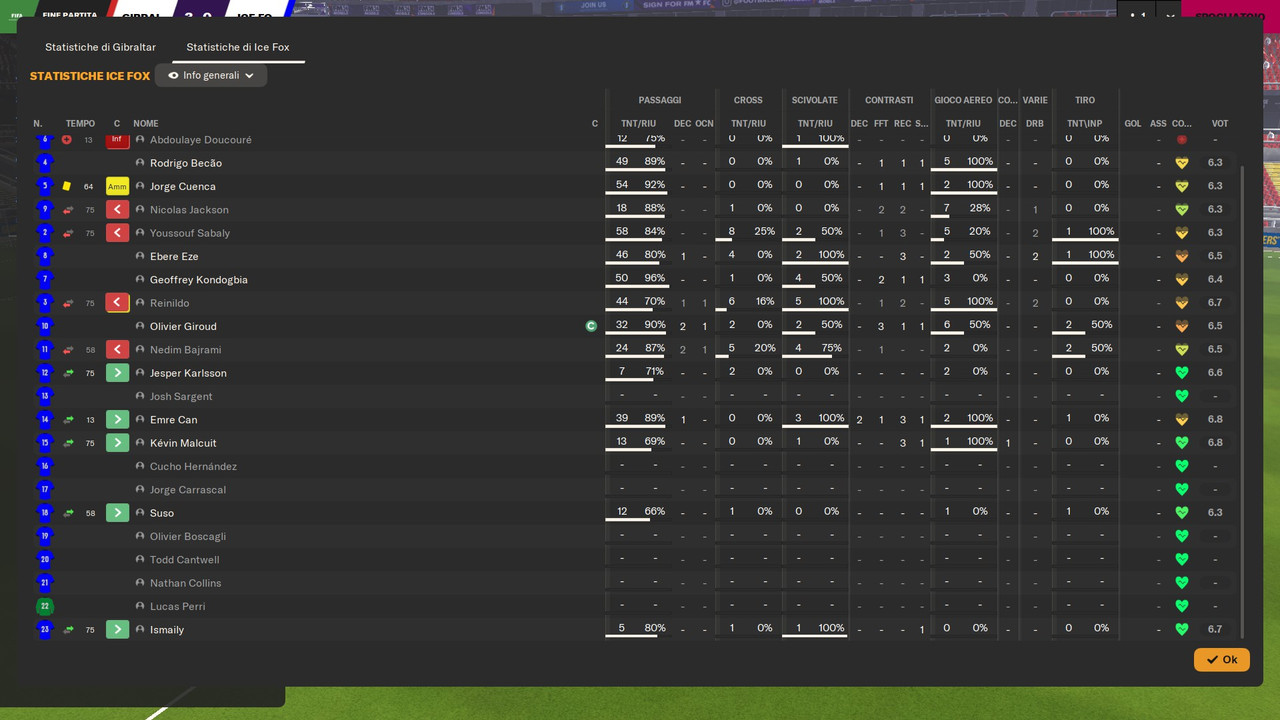Click the Cucho Hernández name link
The height and width of the screenshot is (720, 1280).
(193, 466)
